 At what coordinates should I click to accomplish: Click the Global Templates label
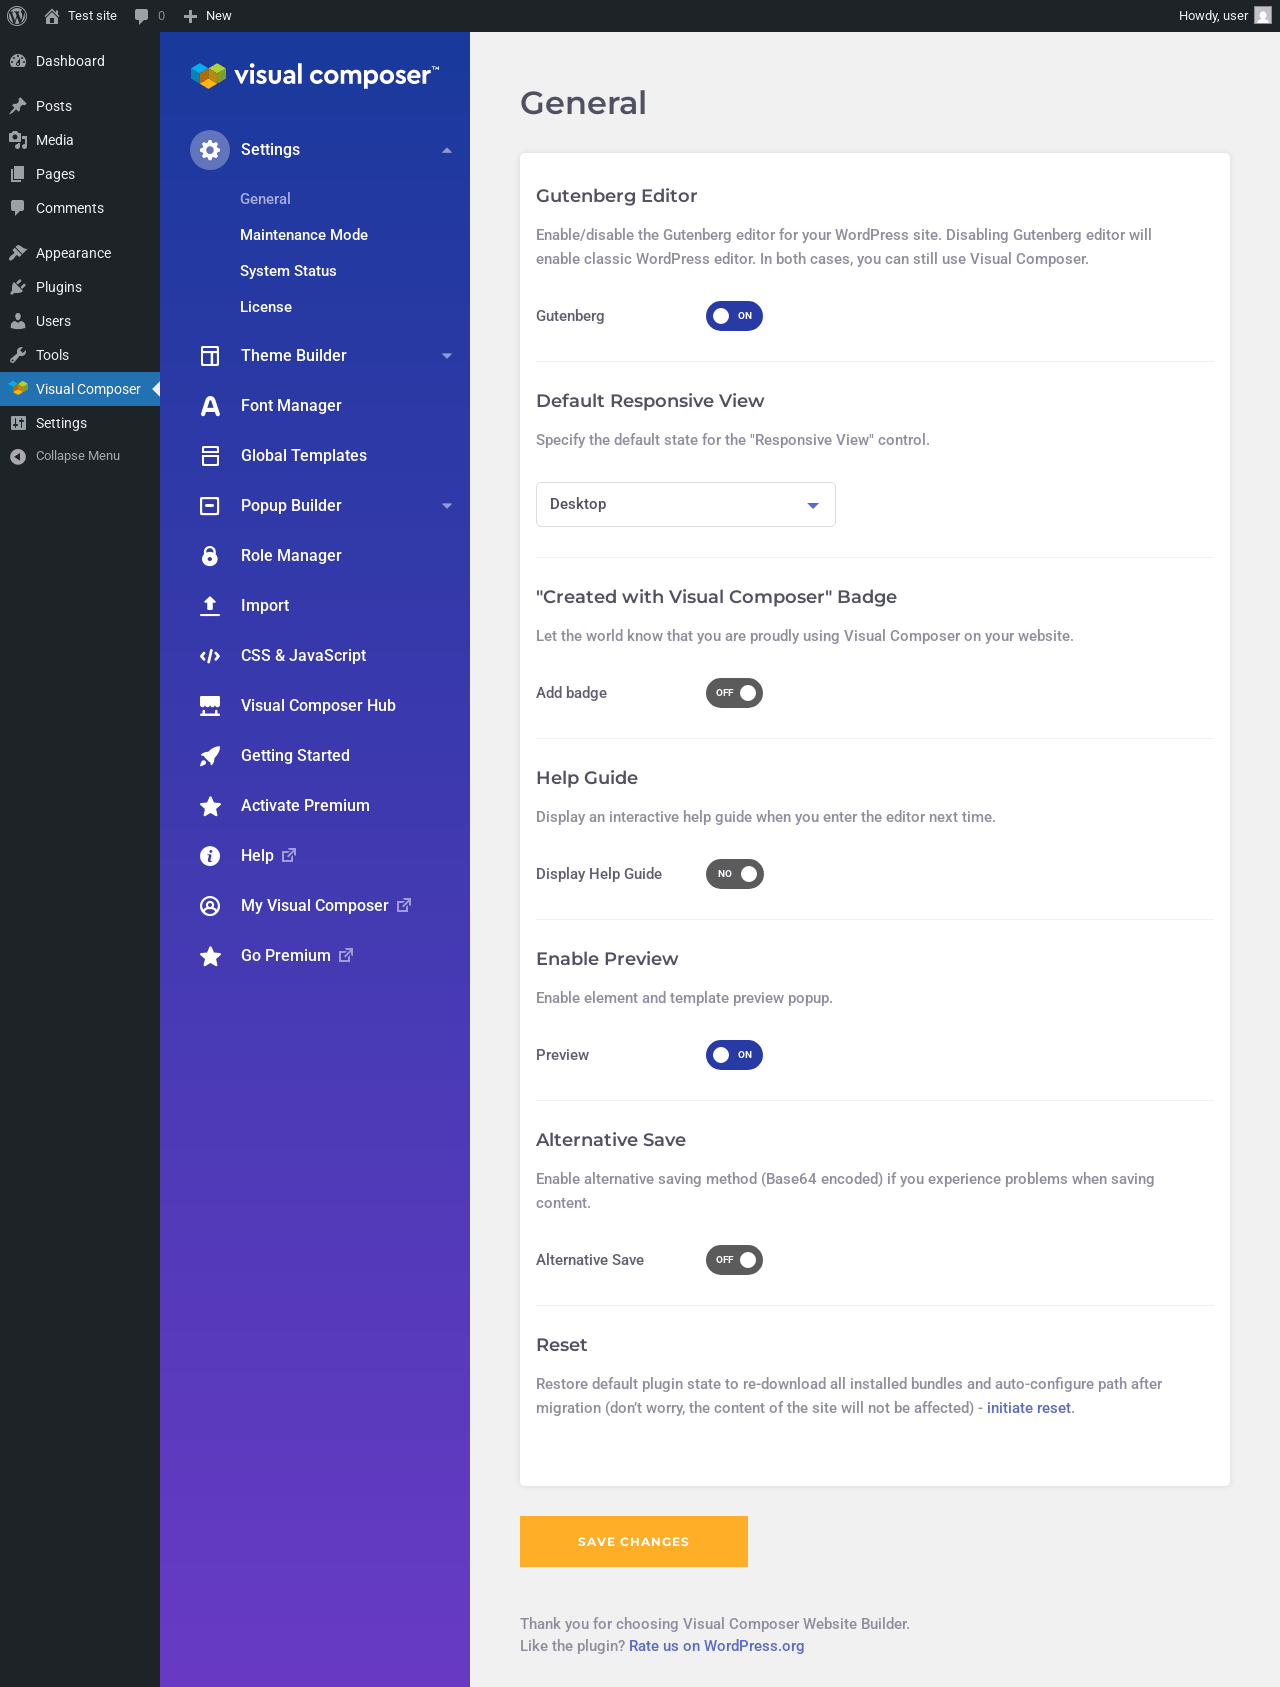pyautogui.click(x=304, y=456)
